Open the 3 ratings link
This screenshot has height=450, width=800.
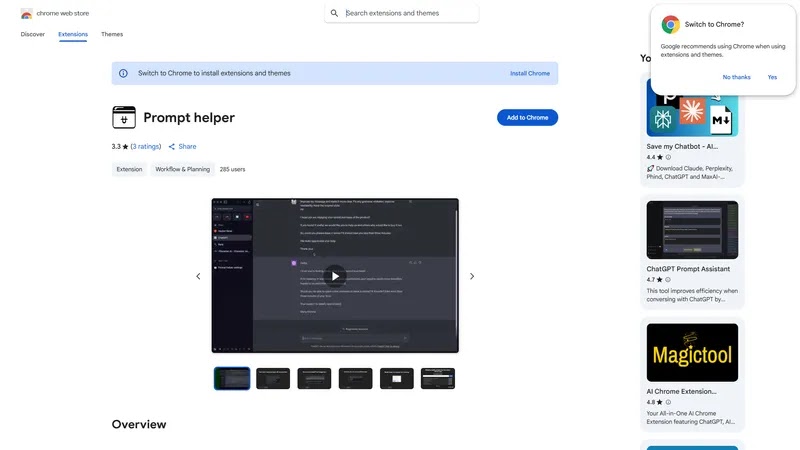(x=146, y=146)
